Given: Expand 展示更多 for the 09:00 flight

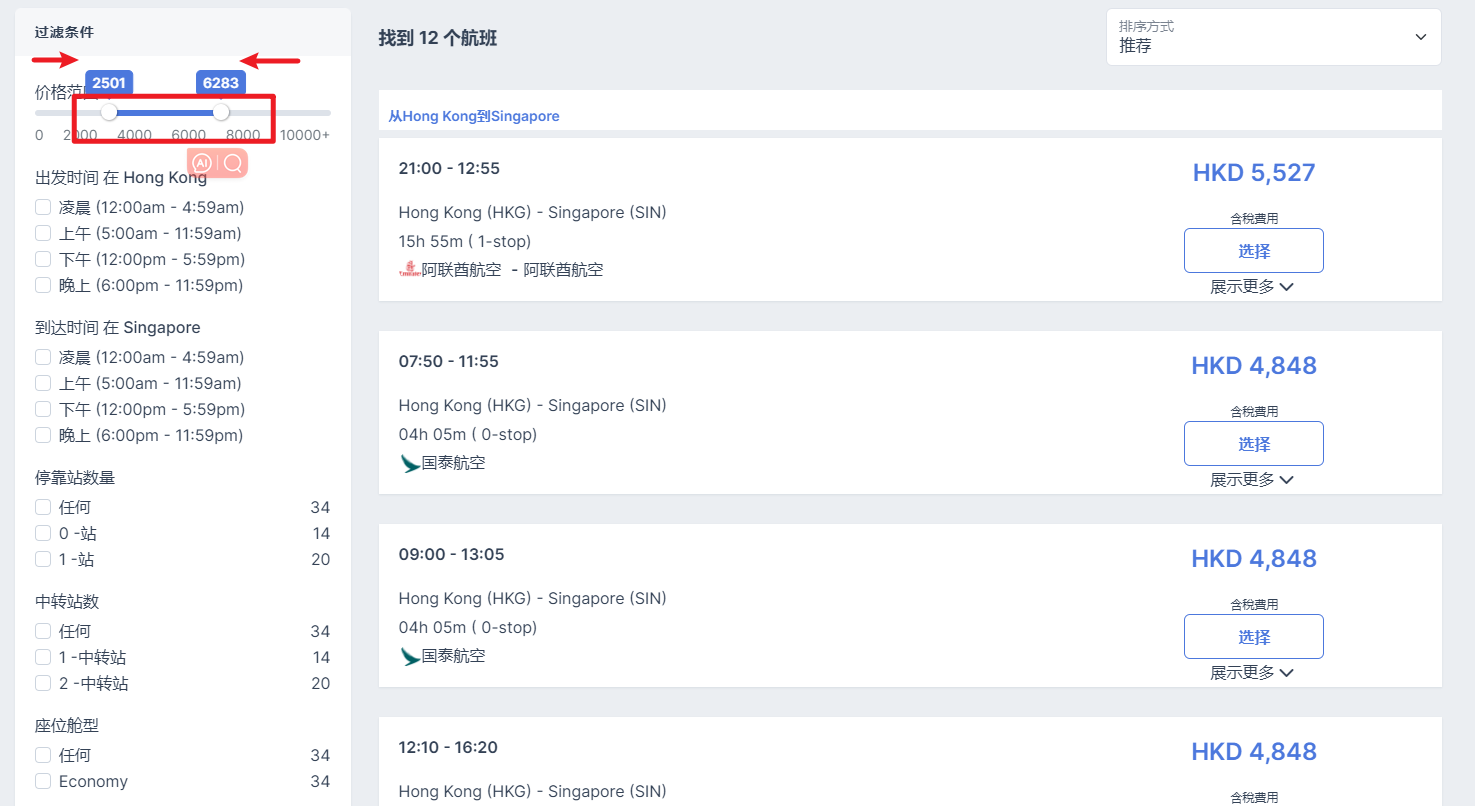Looking at the screenshot, I should (x=1252, y=673).
